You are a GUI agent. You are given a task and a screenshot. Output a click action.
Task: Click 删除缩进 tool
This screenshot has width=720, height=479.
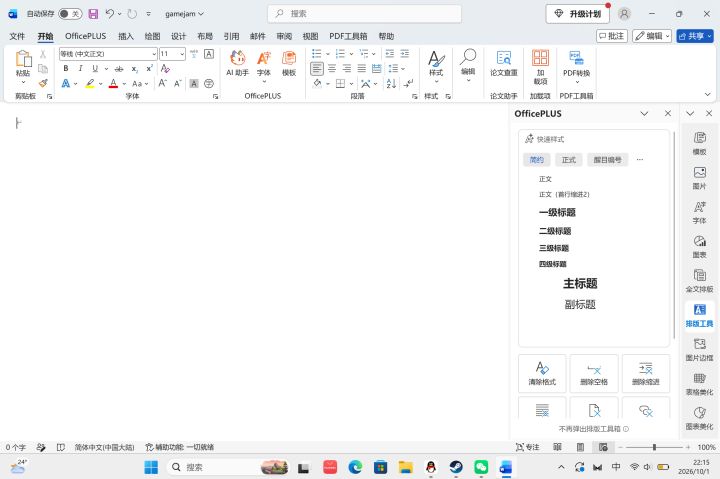coord(646,373)
